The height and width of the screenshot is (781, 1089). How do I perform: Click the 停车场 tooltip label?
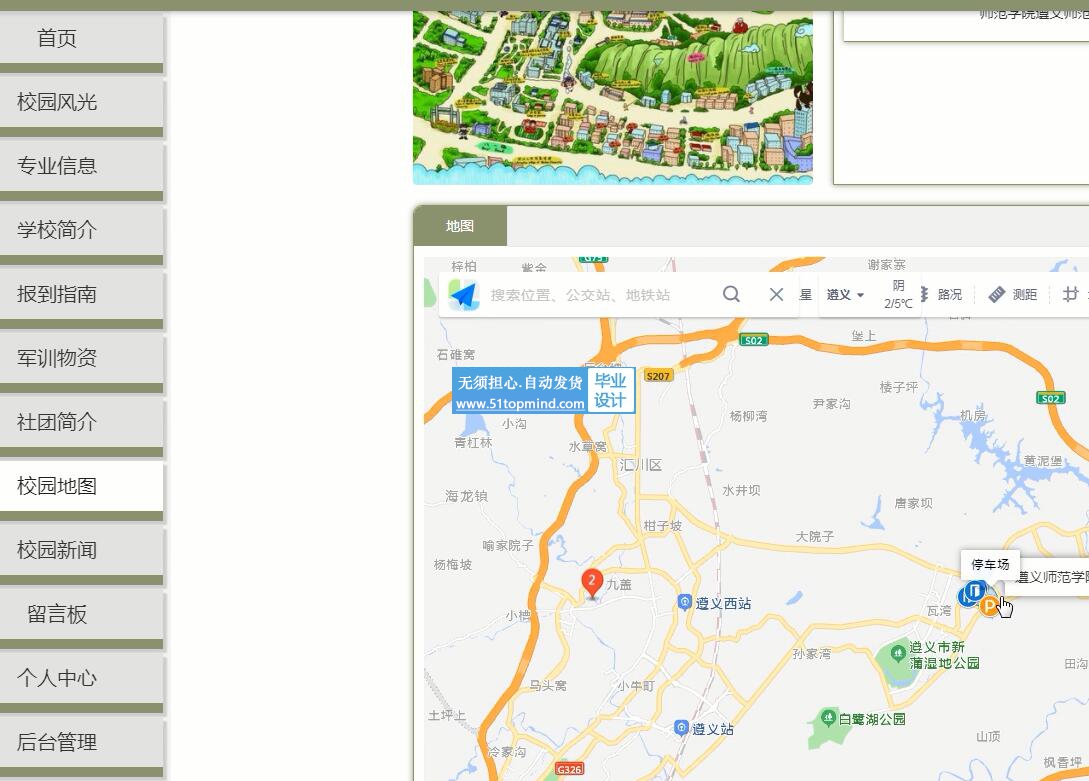tap(990, 564)
